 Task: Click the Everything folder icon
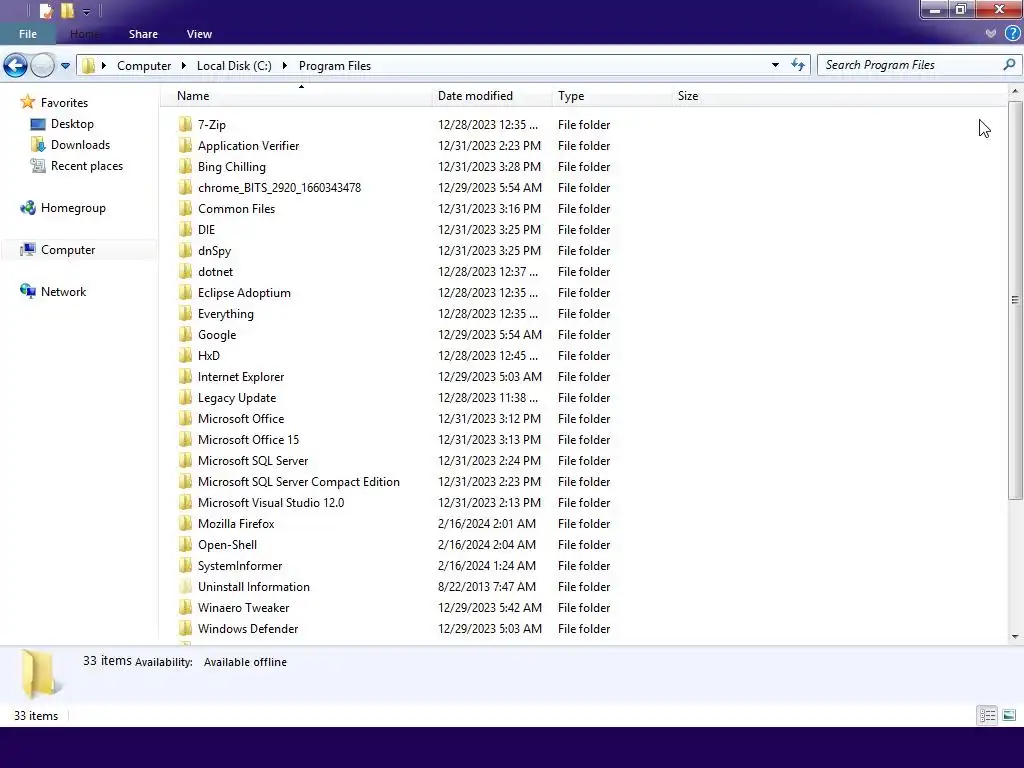tap(185, 313)
